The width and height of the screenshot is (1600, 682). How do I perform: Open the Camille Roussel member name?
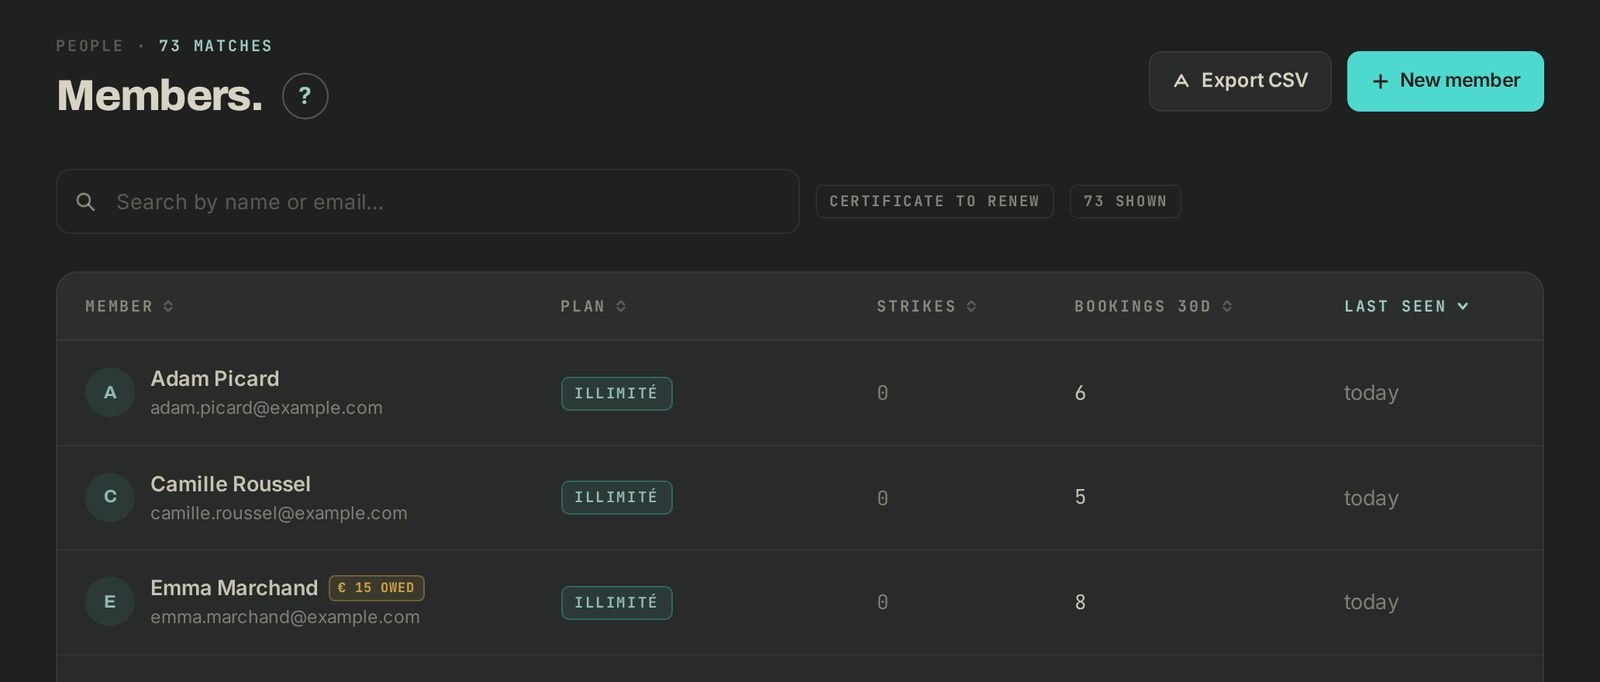(x=231, y=484)
